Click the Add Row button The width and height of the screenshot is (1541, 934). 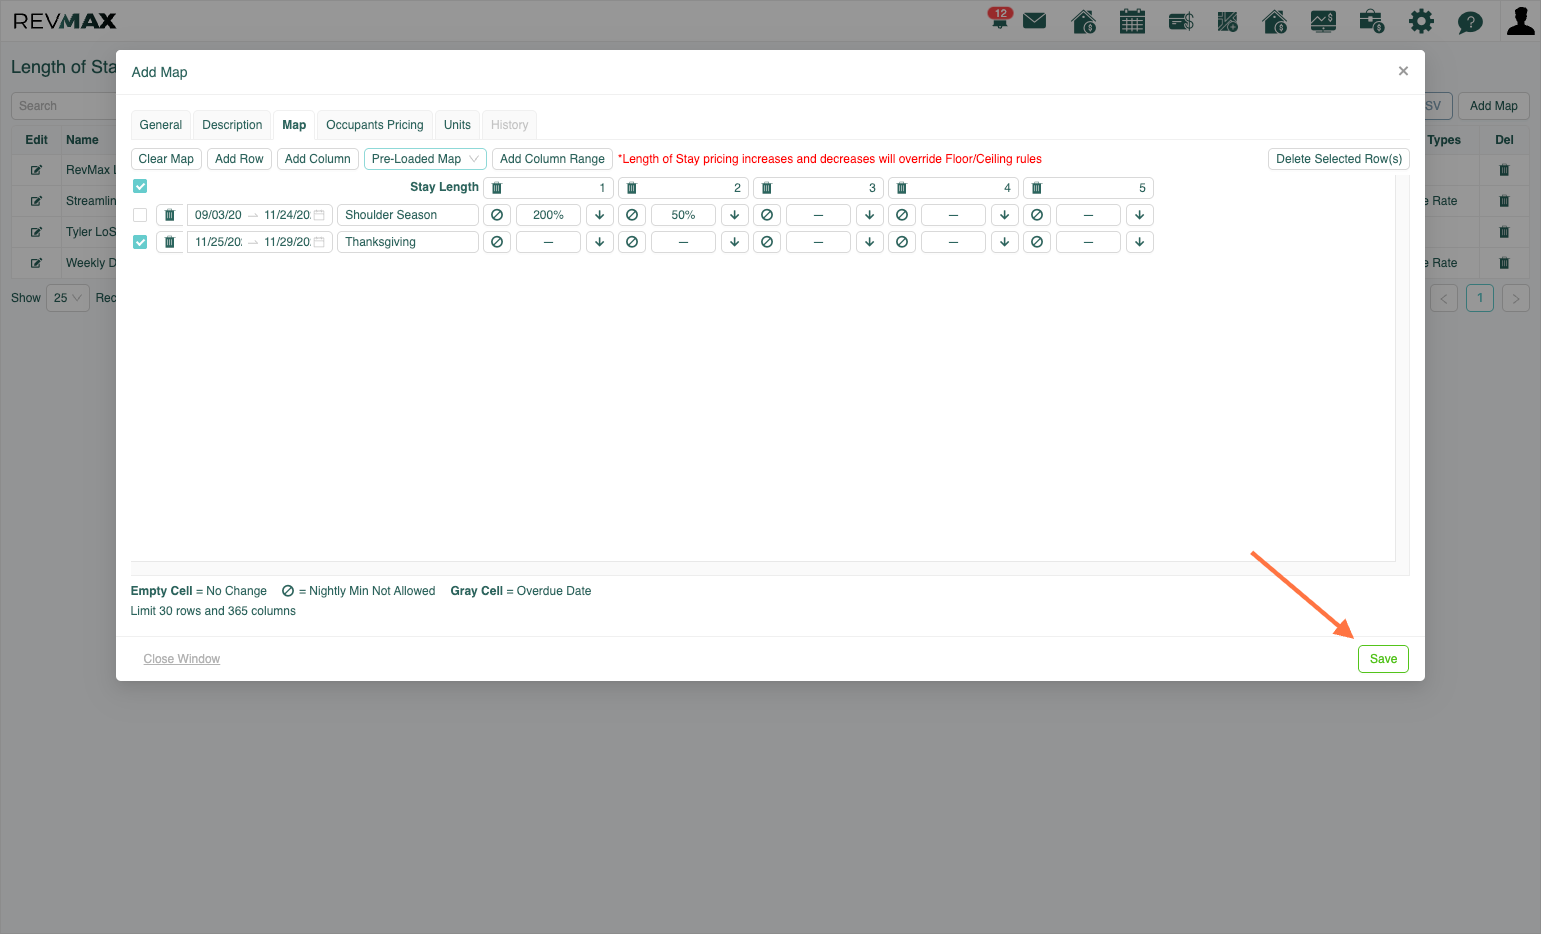pyautogui.click(x=239, y=159)
